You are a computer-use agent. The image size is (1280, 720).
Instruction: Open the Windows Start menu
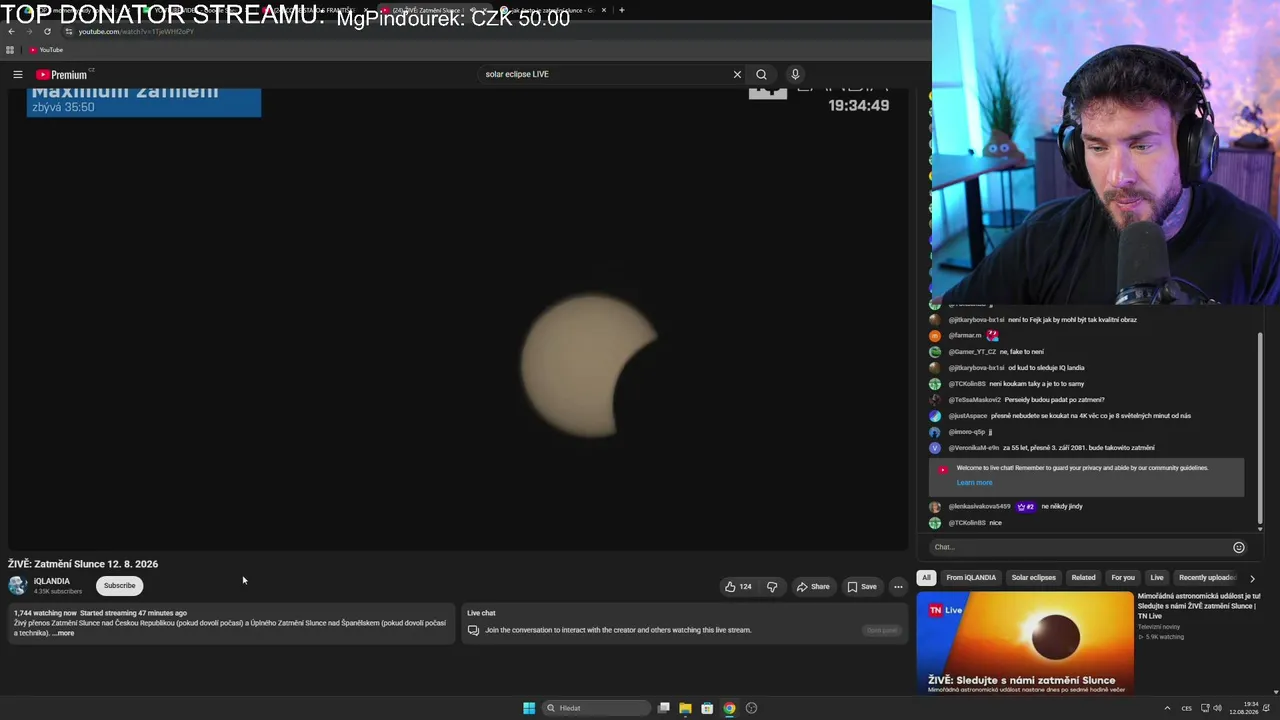(x=529, y=708)
